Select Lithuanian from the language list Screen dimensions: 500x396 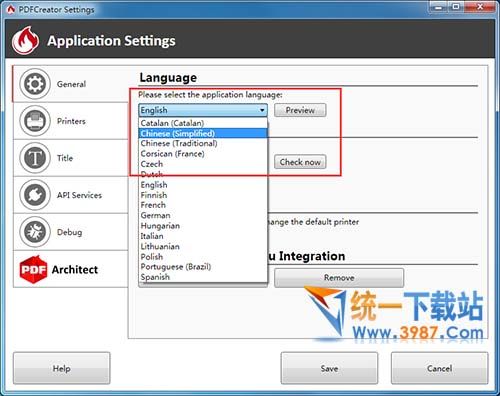click(203, 246)
